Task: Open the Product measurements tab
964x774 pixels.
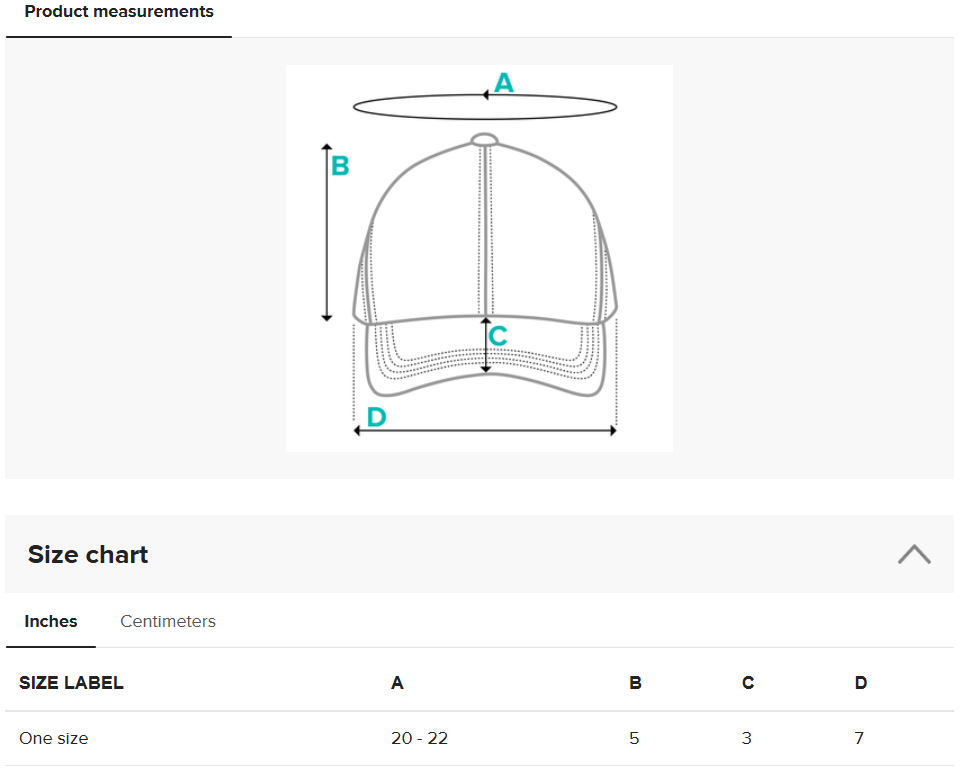Action: point(119,12)
